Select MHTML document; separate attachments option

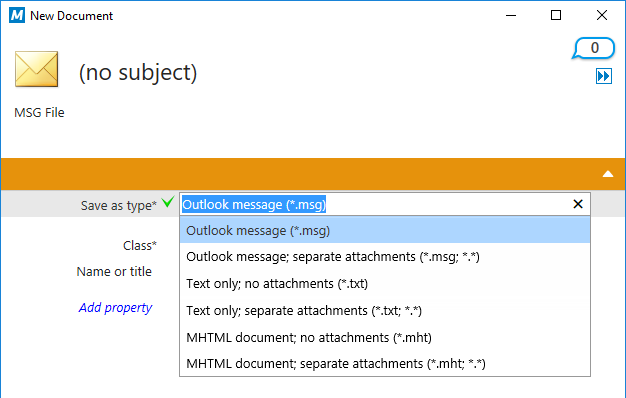point(385,363)
